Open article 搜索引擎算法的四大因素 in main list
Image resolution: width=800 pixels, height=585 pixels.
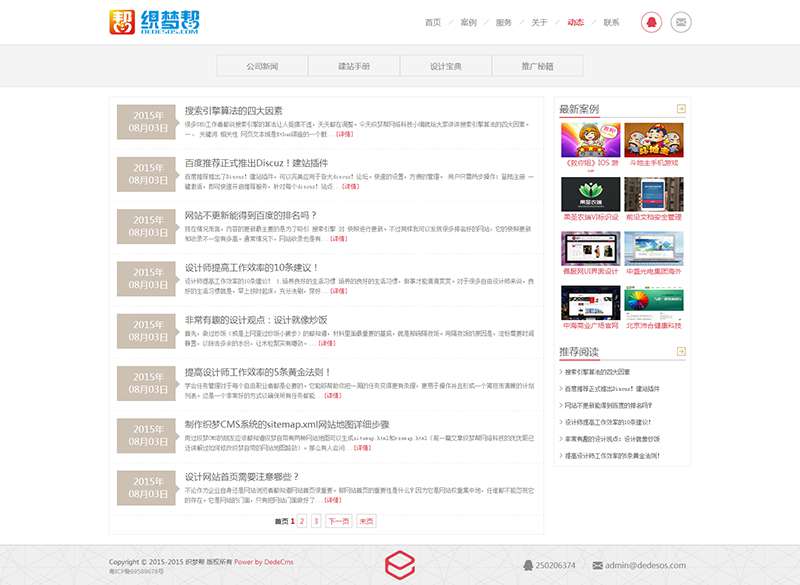pyautogui.click(x=234, y=111)
